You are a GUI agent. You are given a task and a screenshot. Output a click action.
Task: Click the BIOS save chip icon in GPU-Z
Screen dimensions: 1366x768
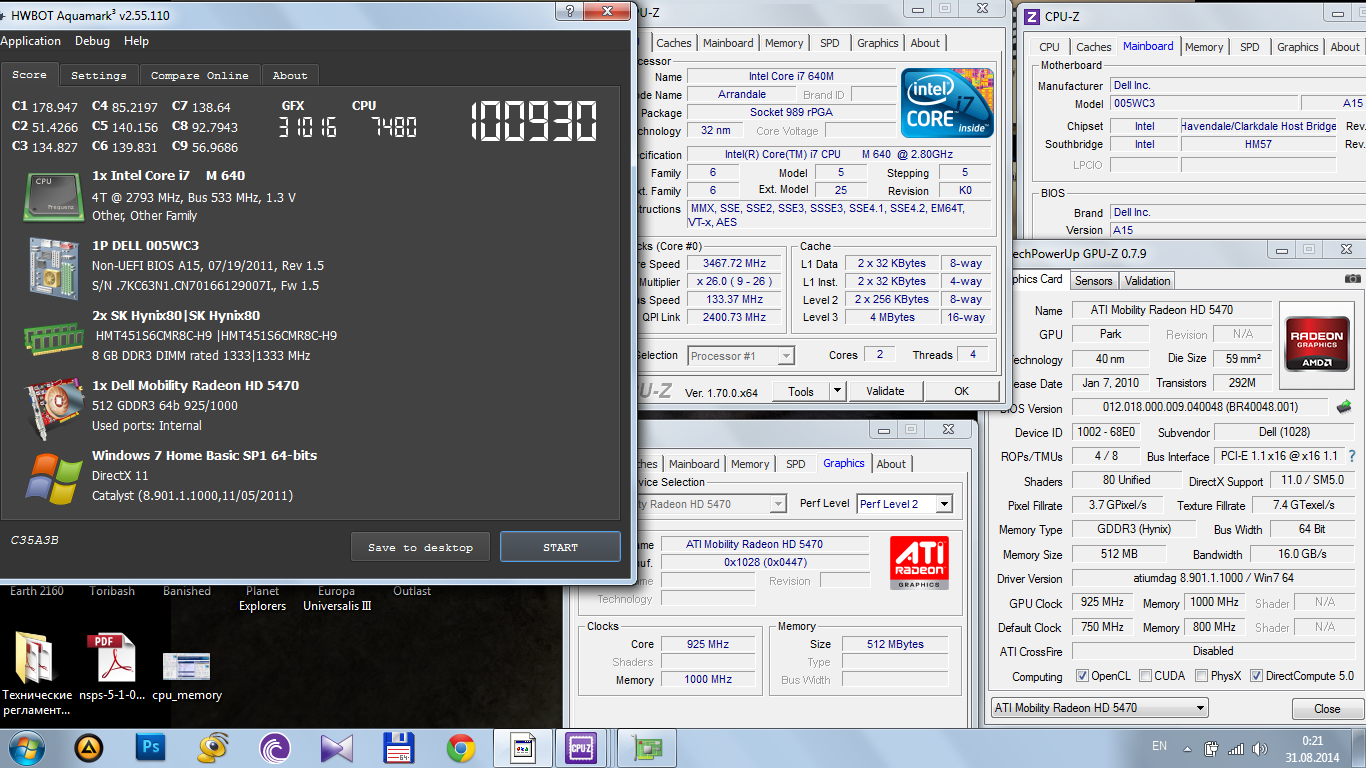pyautogui.click(x=1345, y=407)
